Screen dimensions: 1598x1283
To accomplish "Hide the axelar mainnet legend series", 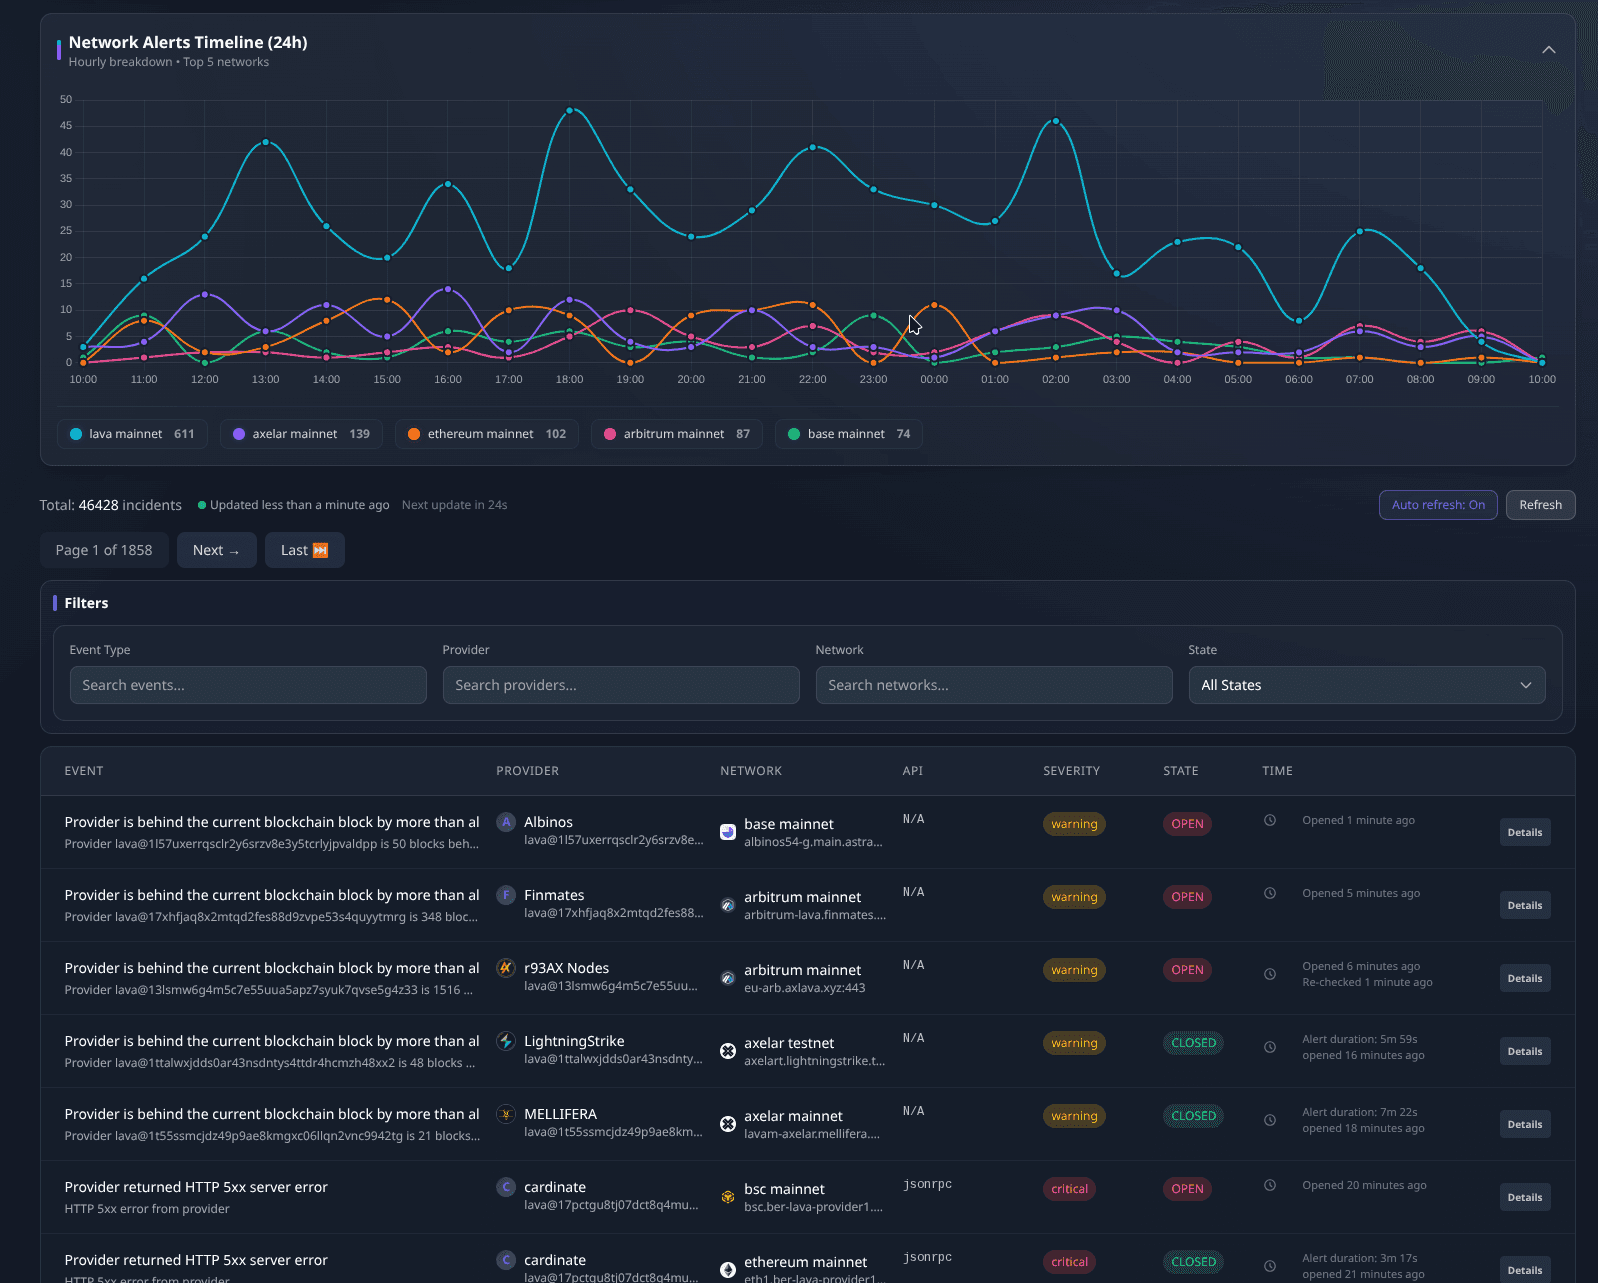I will (x=301, y=434).
